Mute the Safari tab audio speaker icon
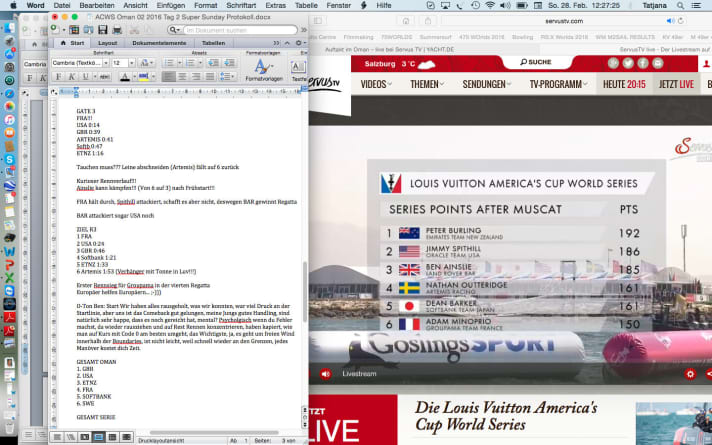 pyautogui.click(x=670, y=21)
